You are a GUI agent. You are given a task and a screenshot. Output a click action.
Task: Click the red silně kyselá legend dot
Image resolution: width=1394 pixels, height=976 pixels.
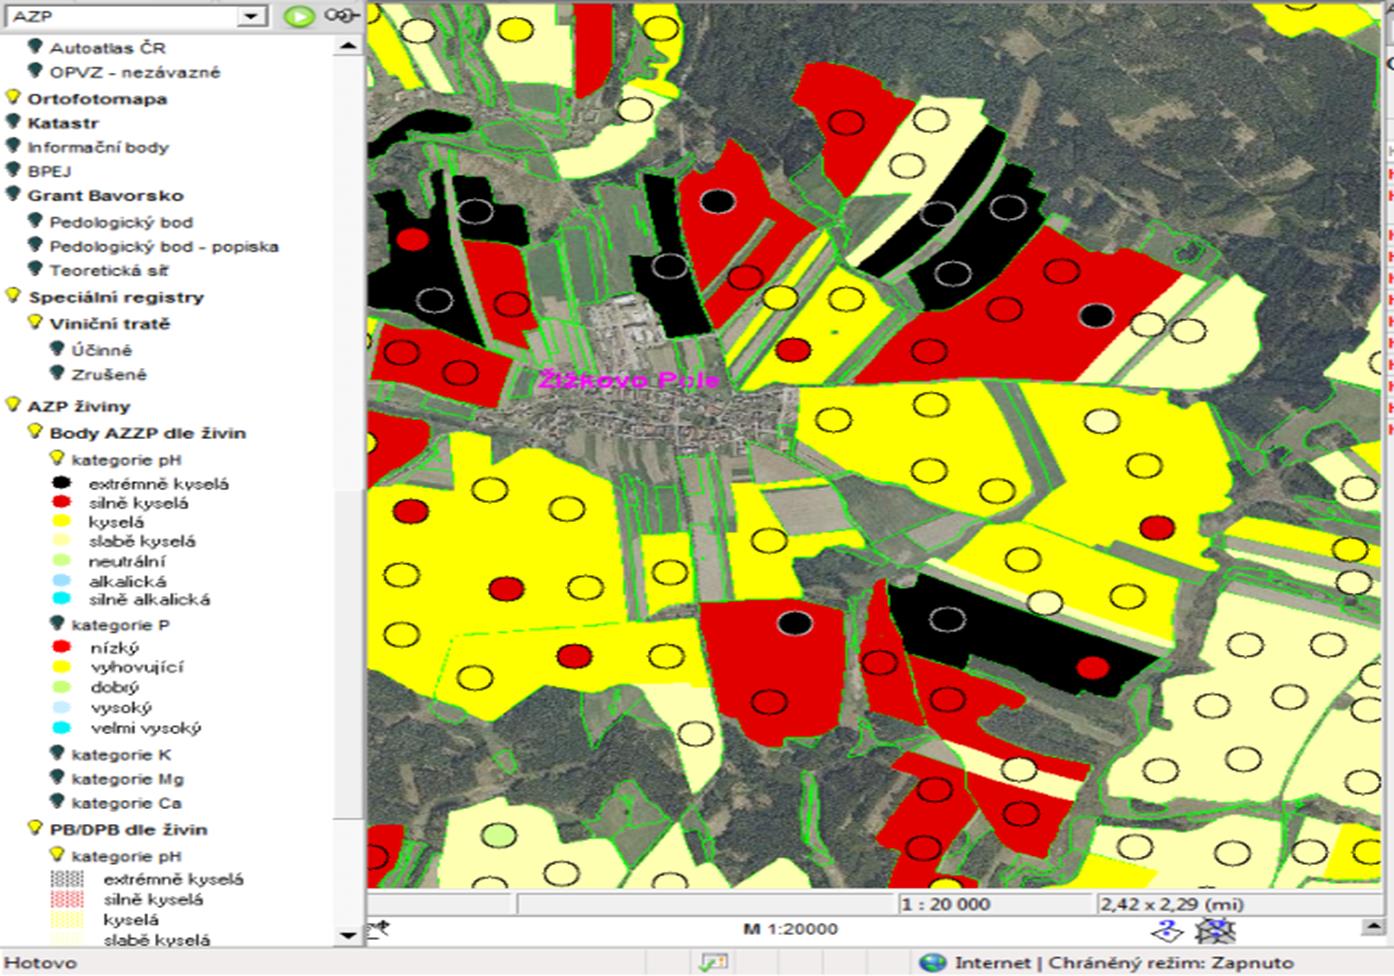click(x=62, y=502)
